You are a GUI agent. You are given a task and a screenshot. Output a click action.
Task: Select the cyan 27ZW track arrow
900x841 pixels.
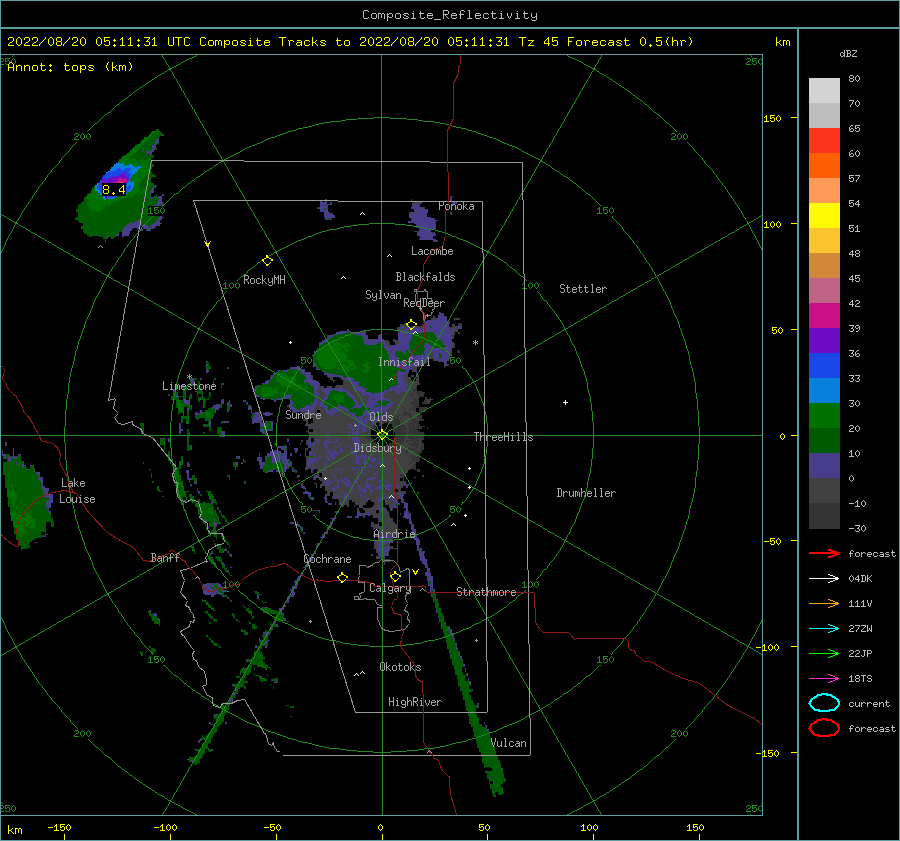824,629
